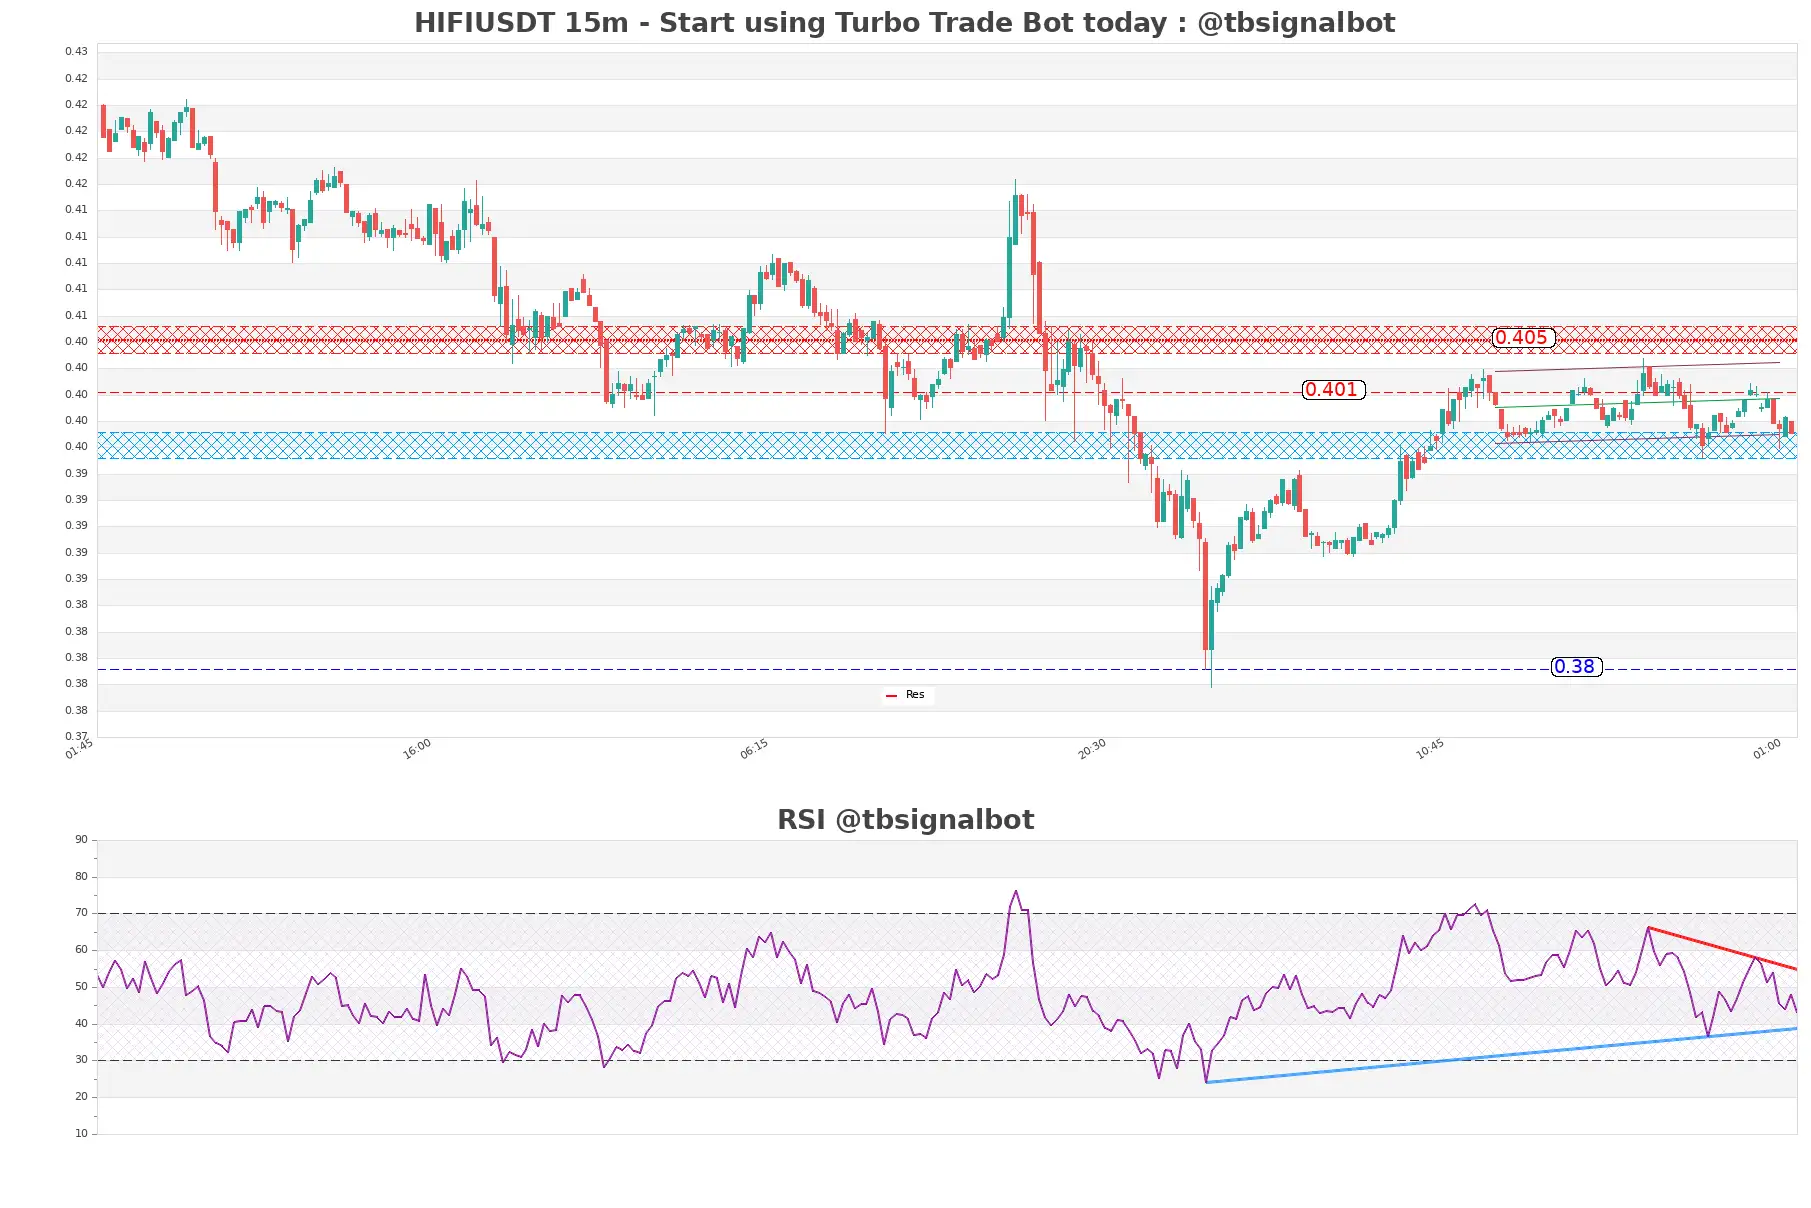This screenshot has height=1208, width=1811.
Task: Click the 0.401 price level label
Action: (x=1333, y=390)
